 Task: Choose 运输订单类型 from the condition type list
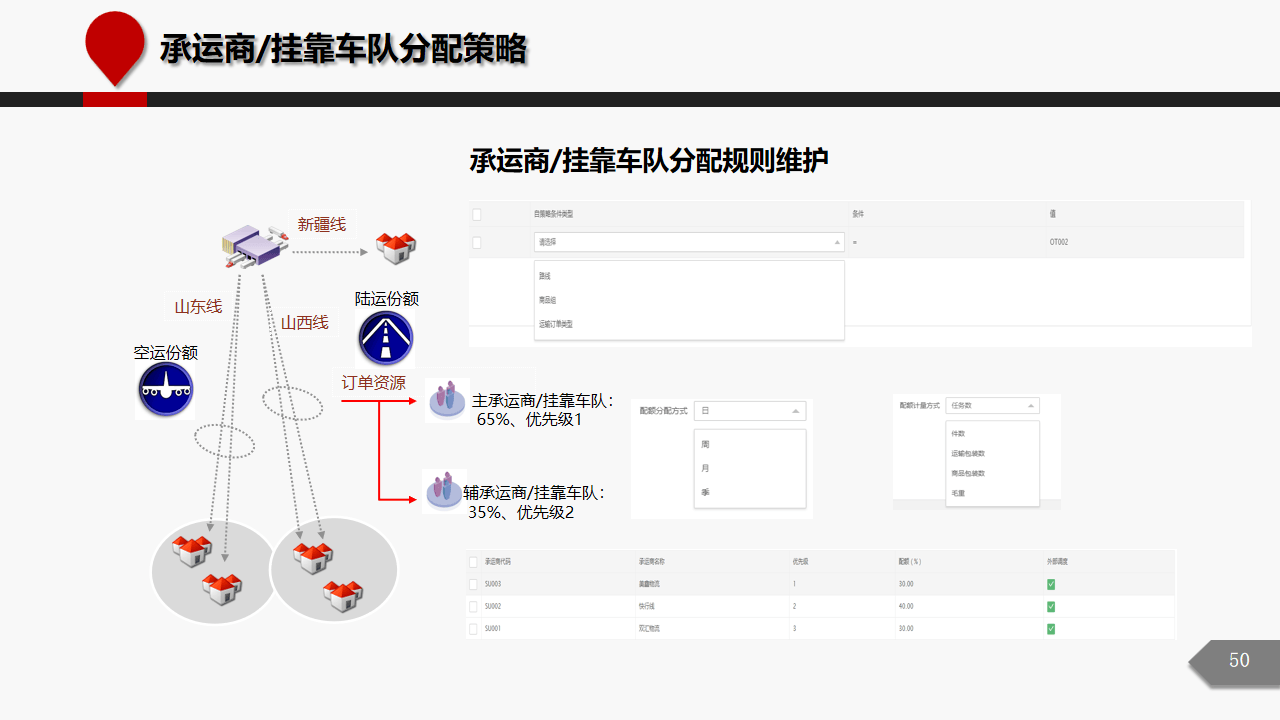pos(689,324)
